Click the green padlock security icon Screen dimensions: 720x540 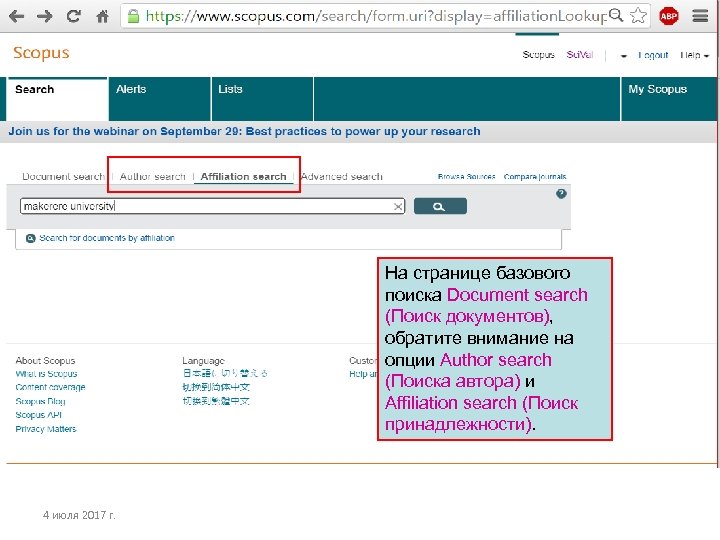133,17
